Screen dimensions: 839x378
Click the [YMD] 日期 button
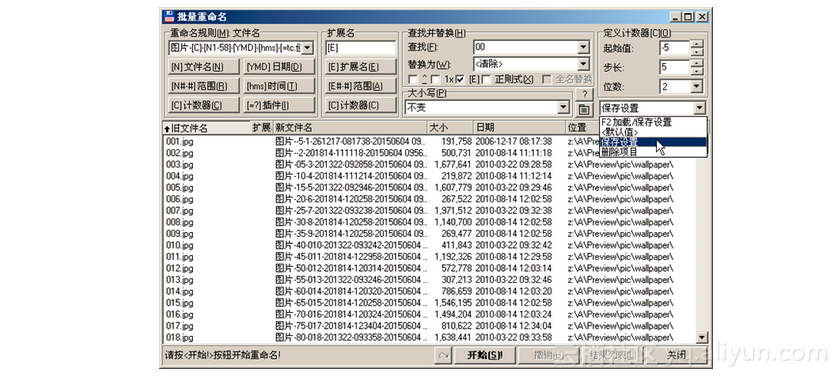(279, 67)
